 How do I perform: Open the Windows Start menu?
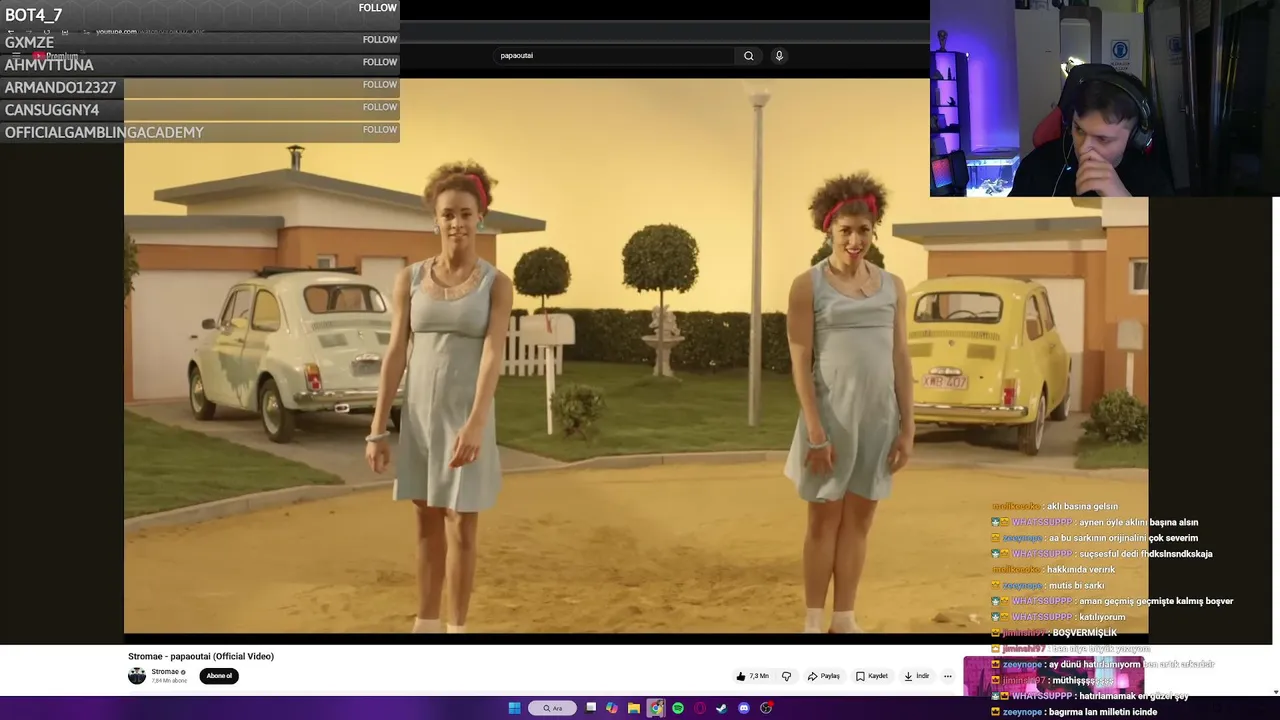(x=514, y=708)
